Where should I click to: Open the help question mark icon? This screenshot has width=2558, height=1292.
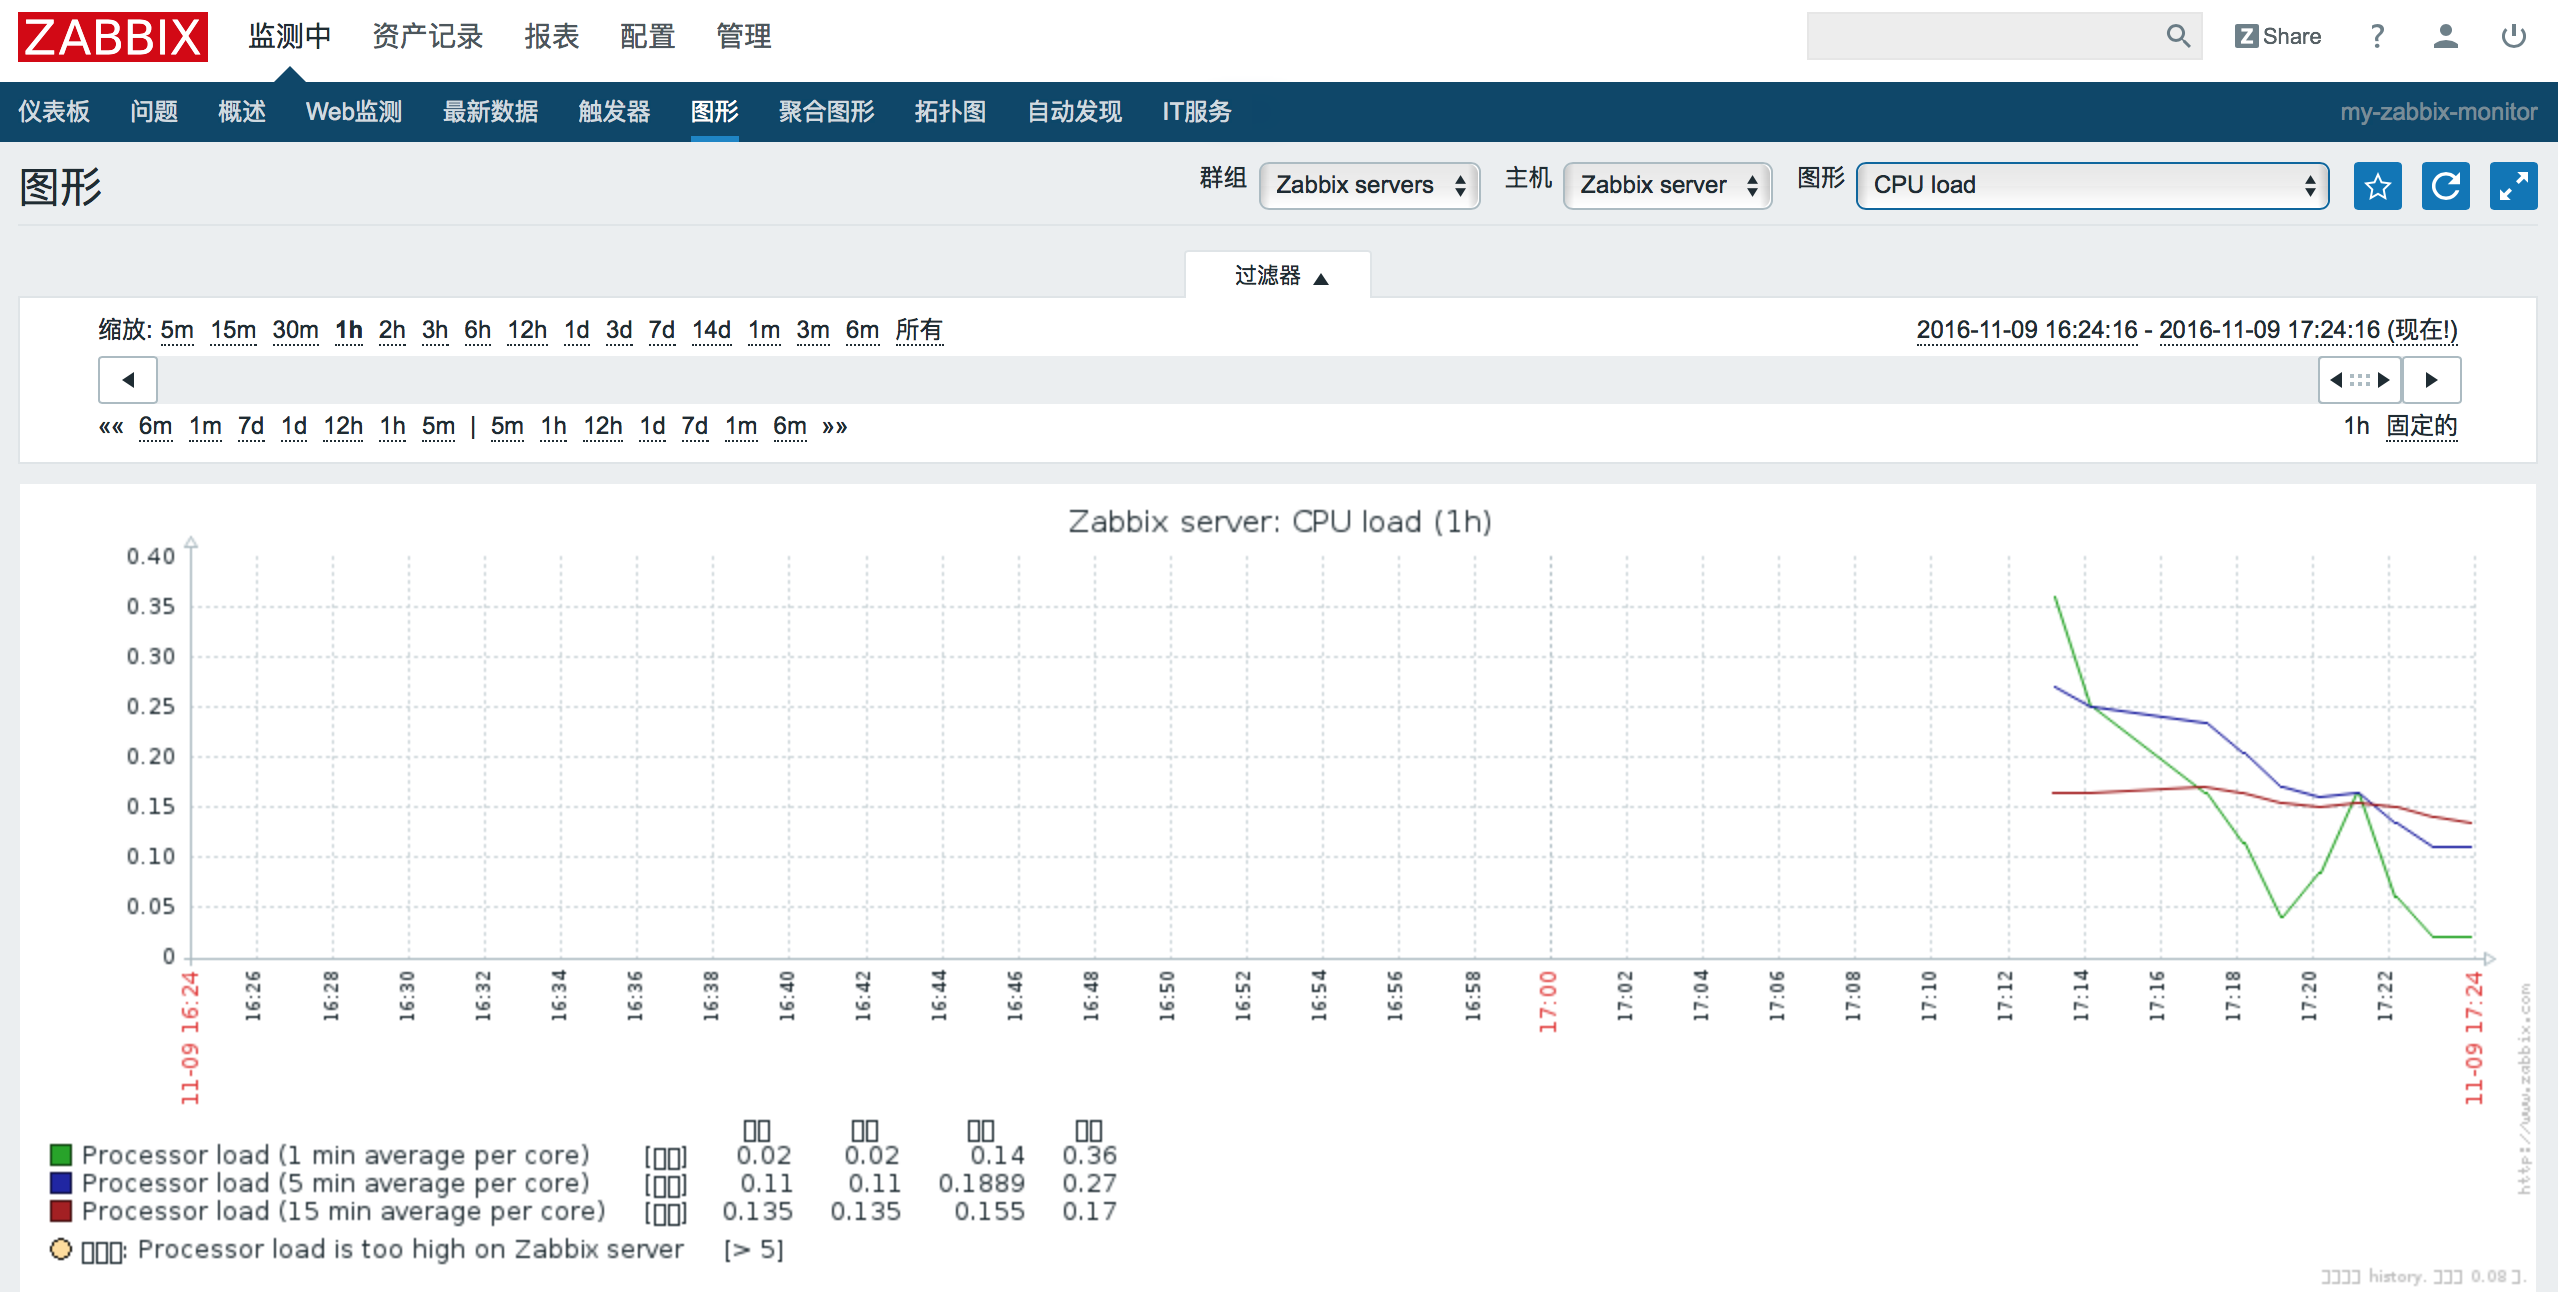pyautogui.click(x=2377, y=36)
